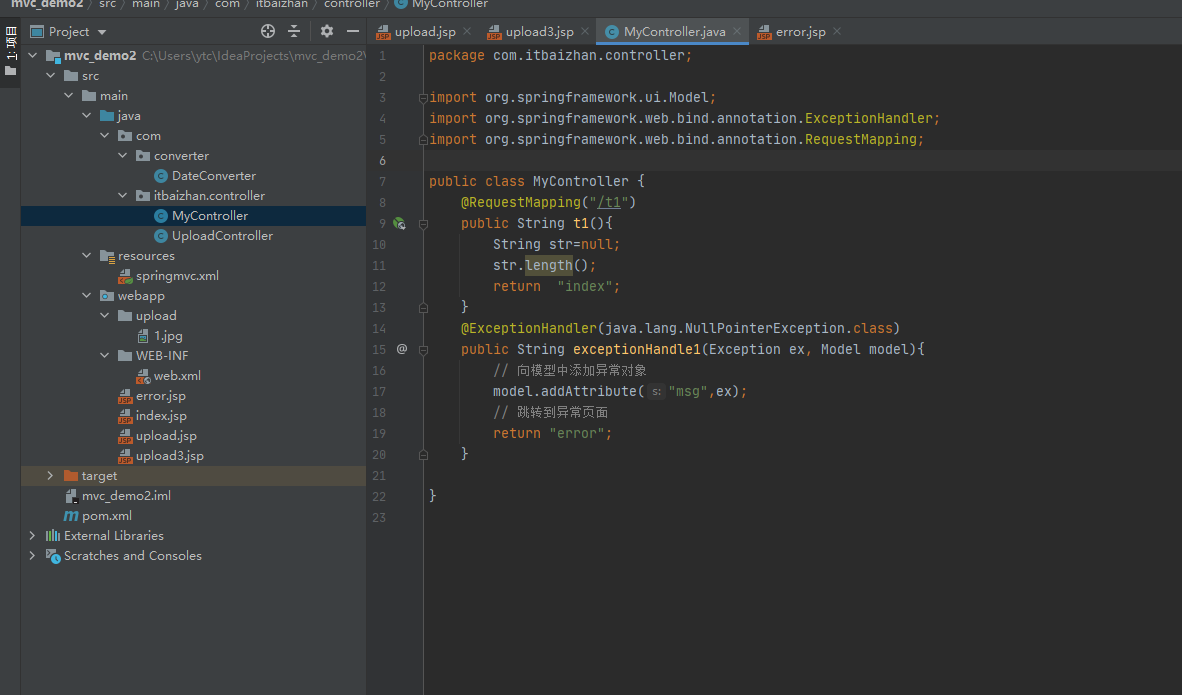Click the Spring mapping gutter icon on line 9
Viewport: 1182px width, 695px height.
[400, 223]
